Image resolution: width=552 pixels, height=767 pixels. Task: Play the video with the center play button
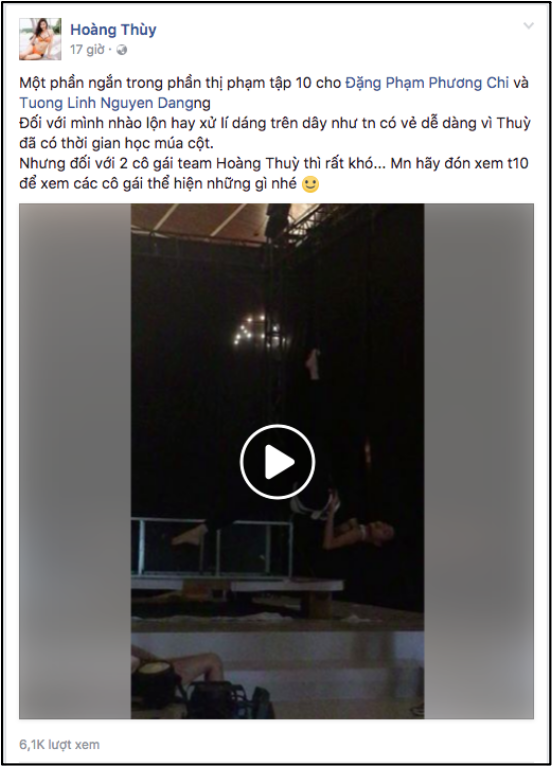coord(277,462)
